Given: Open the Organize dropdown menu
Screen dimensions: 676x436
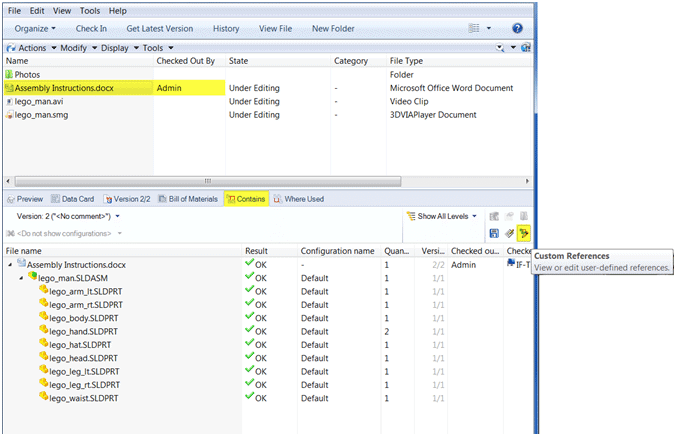Looking at the screenshot, I should [34, 28].
